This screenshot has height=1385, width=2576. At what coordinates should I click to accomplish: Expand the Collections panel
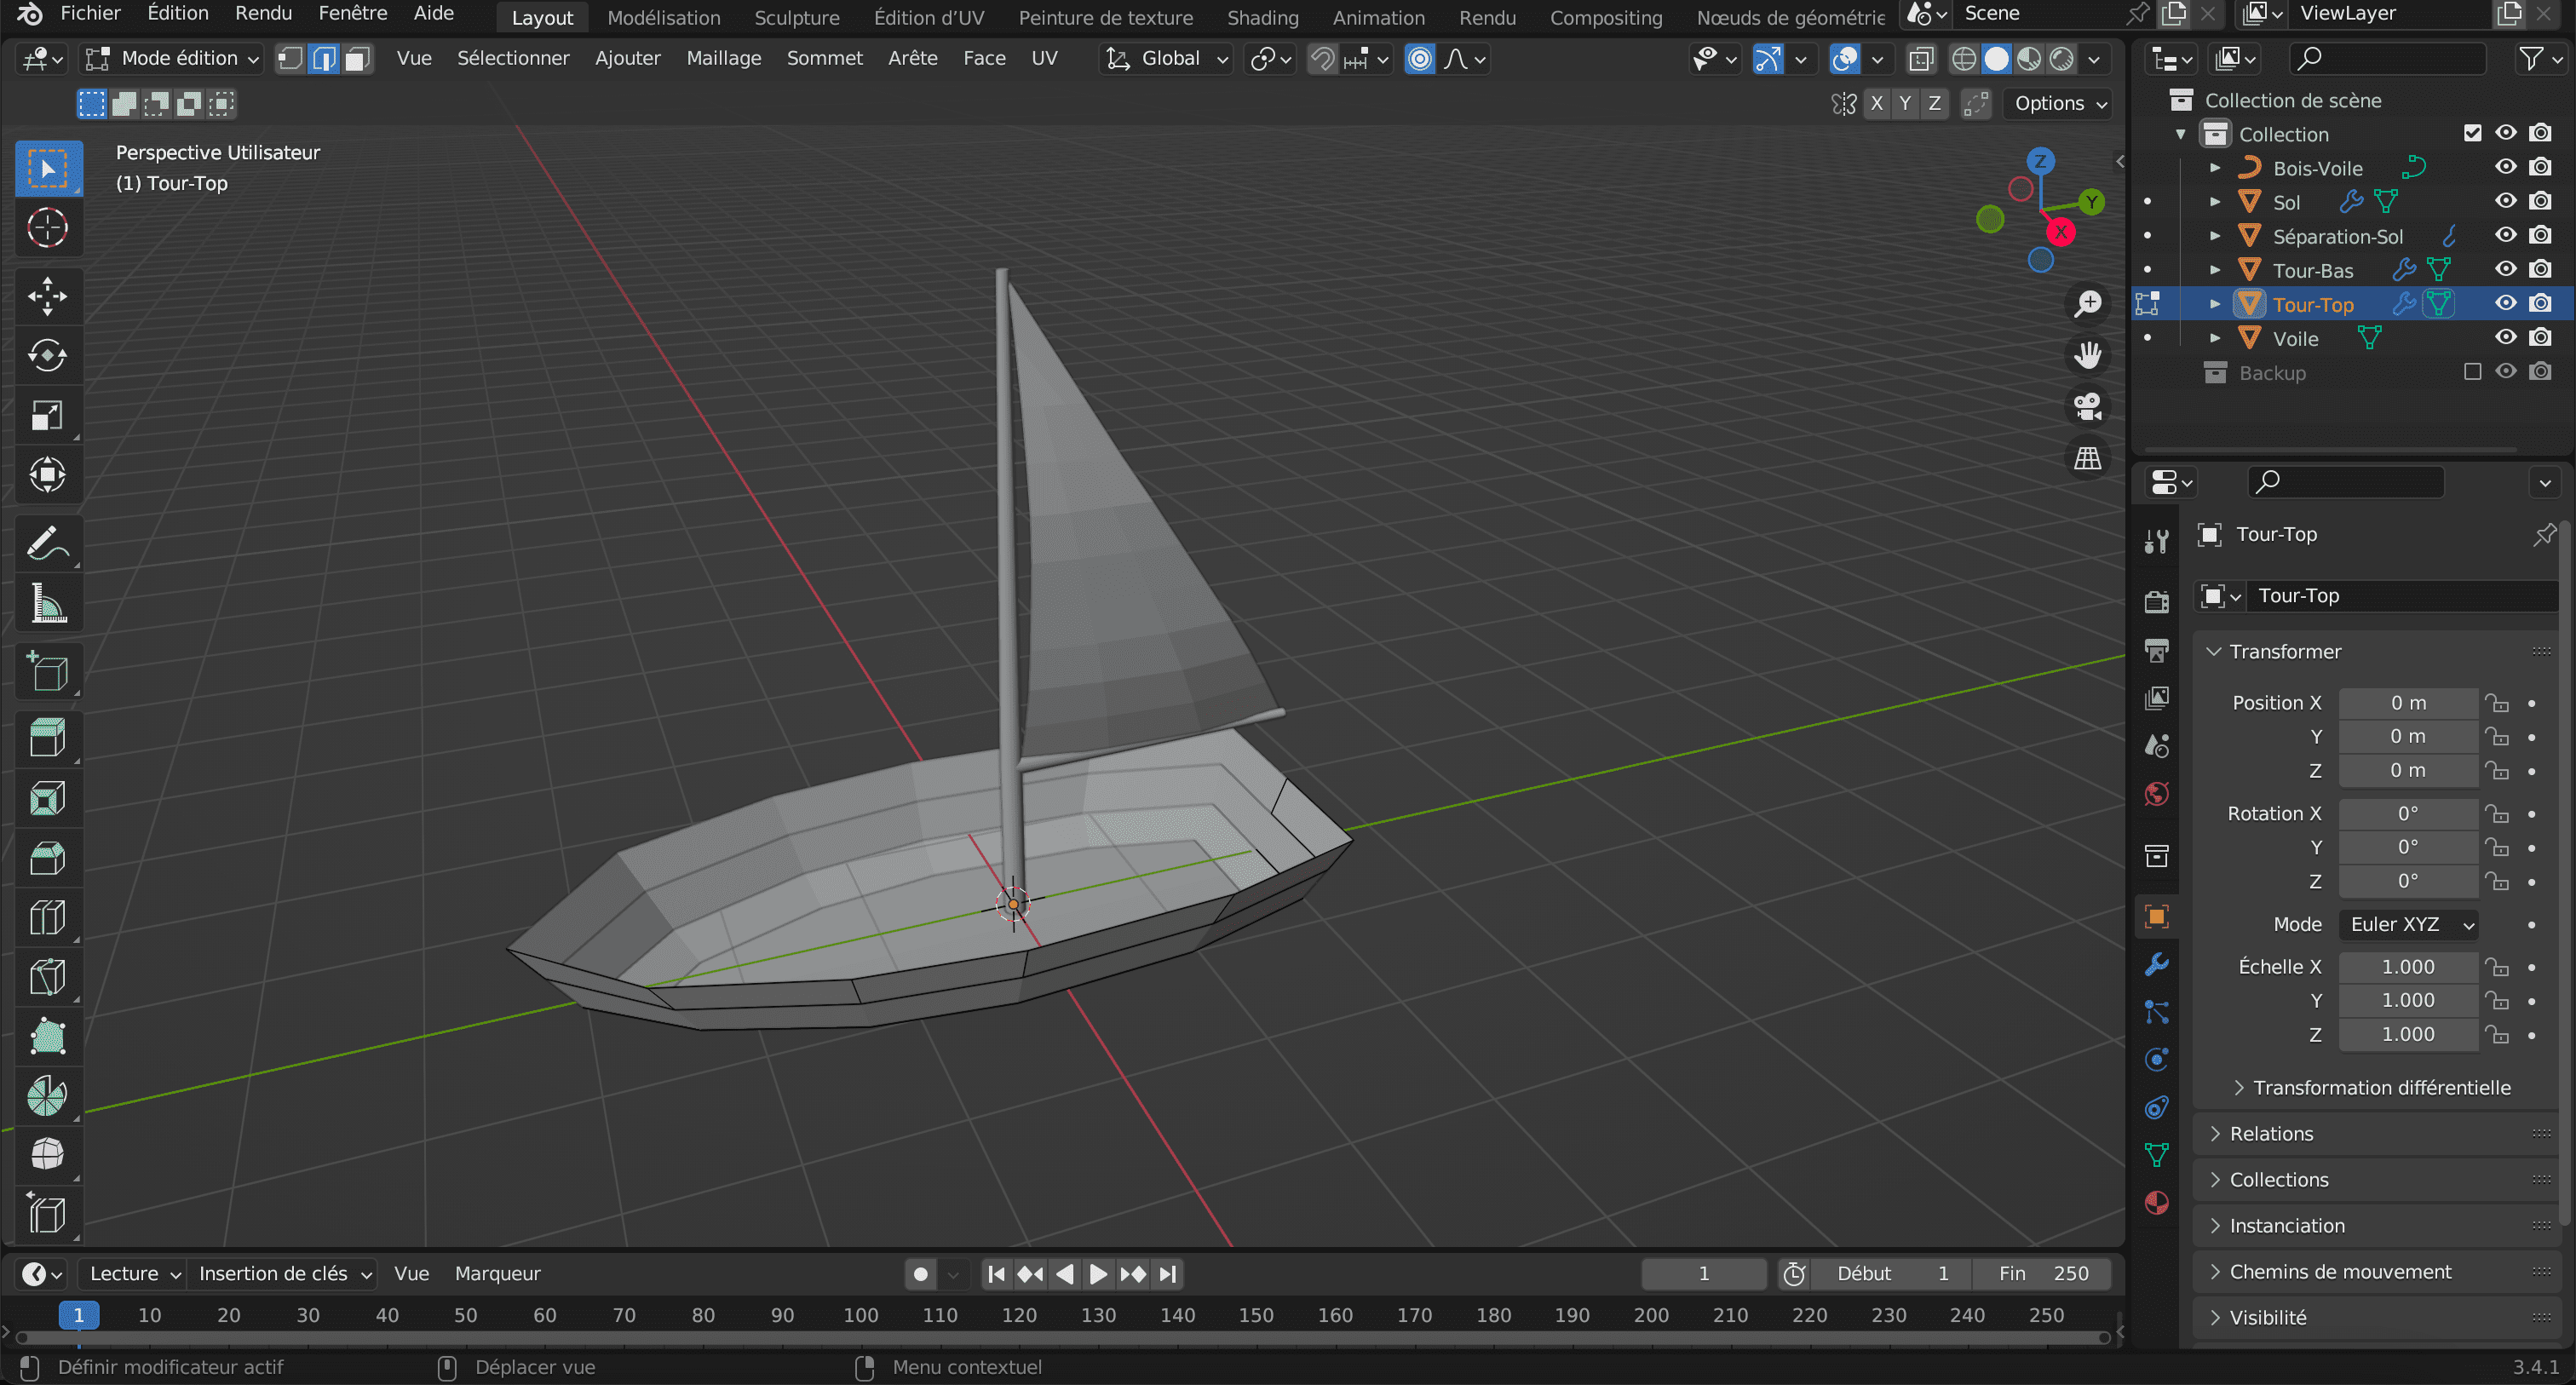coord(2279,1180)
